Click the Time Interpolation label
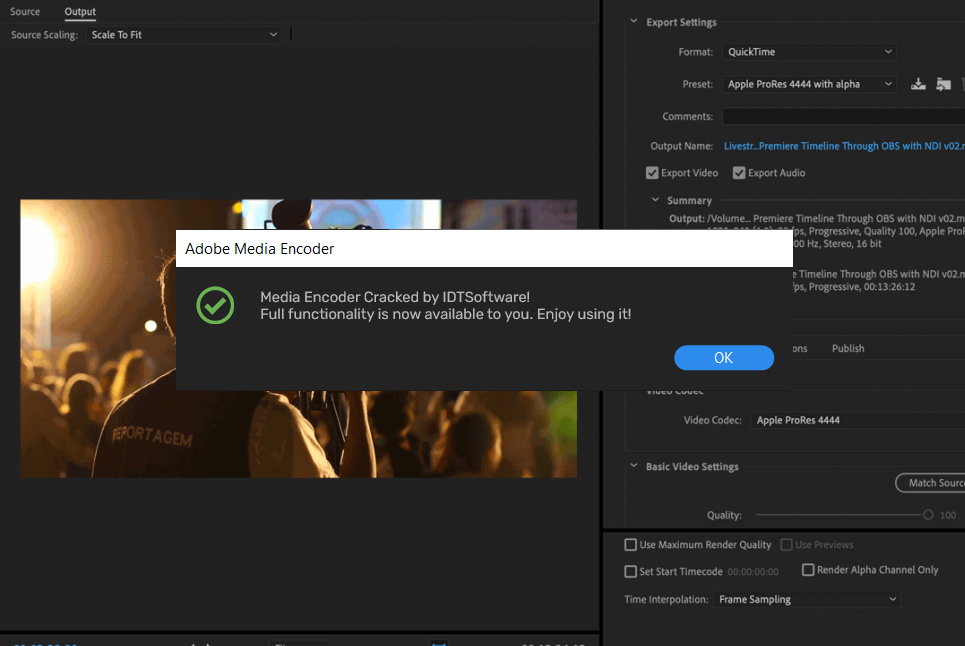Viewport: 965px width, 646px height. tap(666, 599)
